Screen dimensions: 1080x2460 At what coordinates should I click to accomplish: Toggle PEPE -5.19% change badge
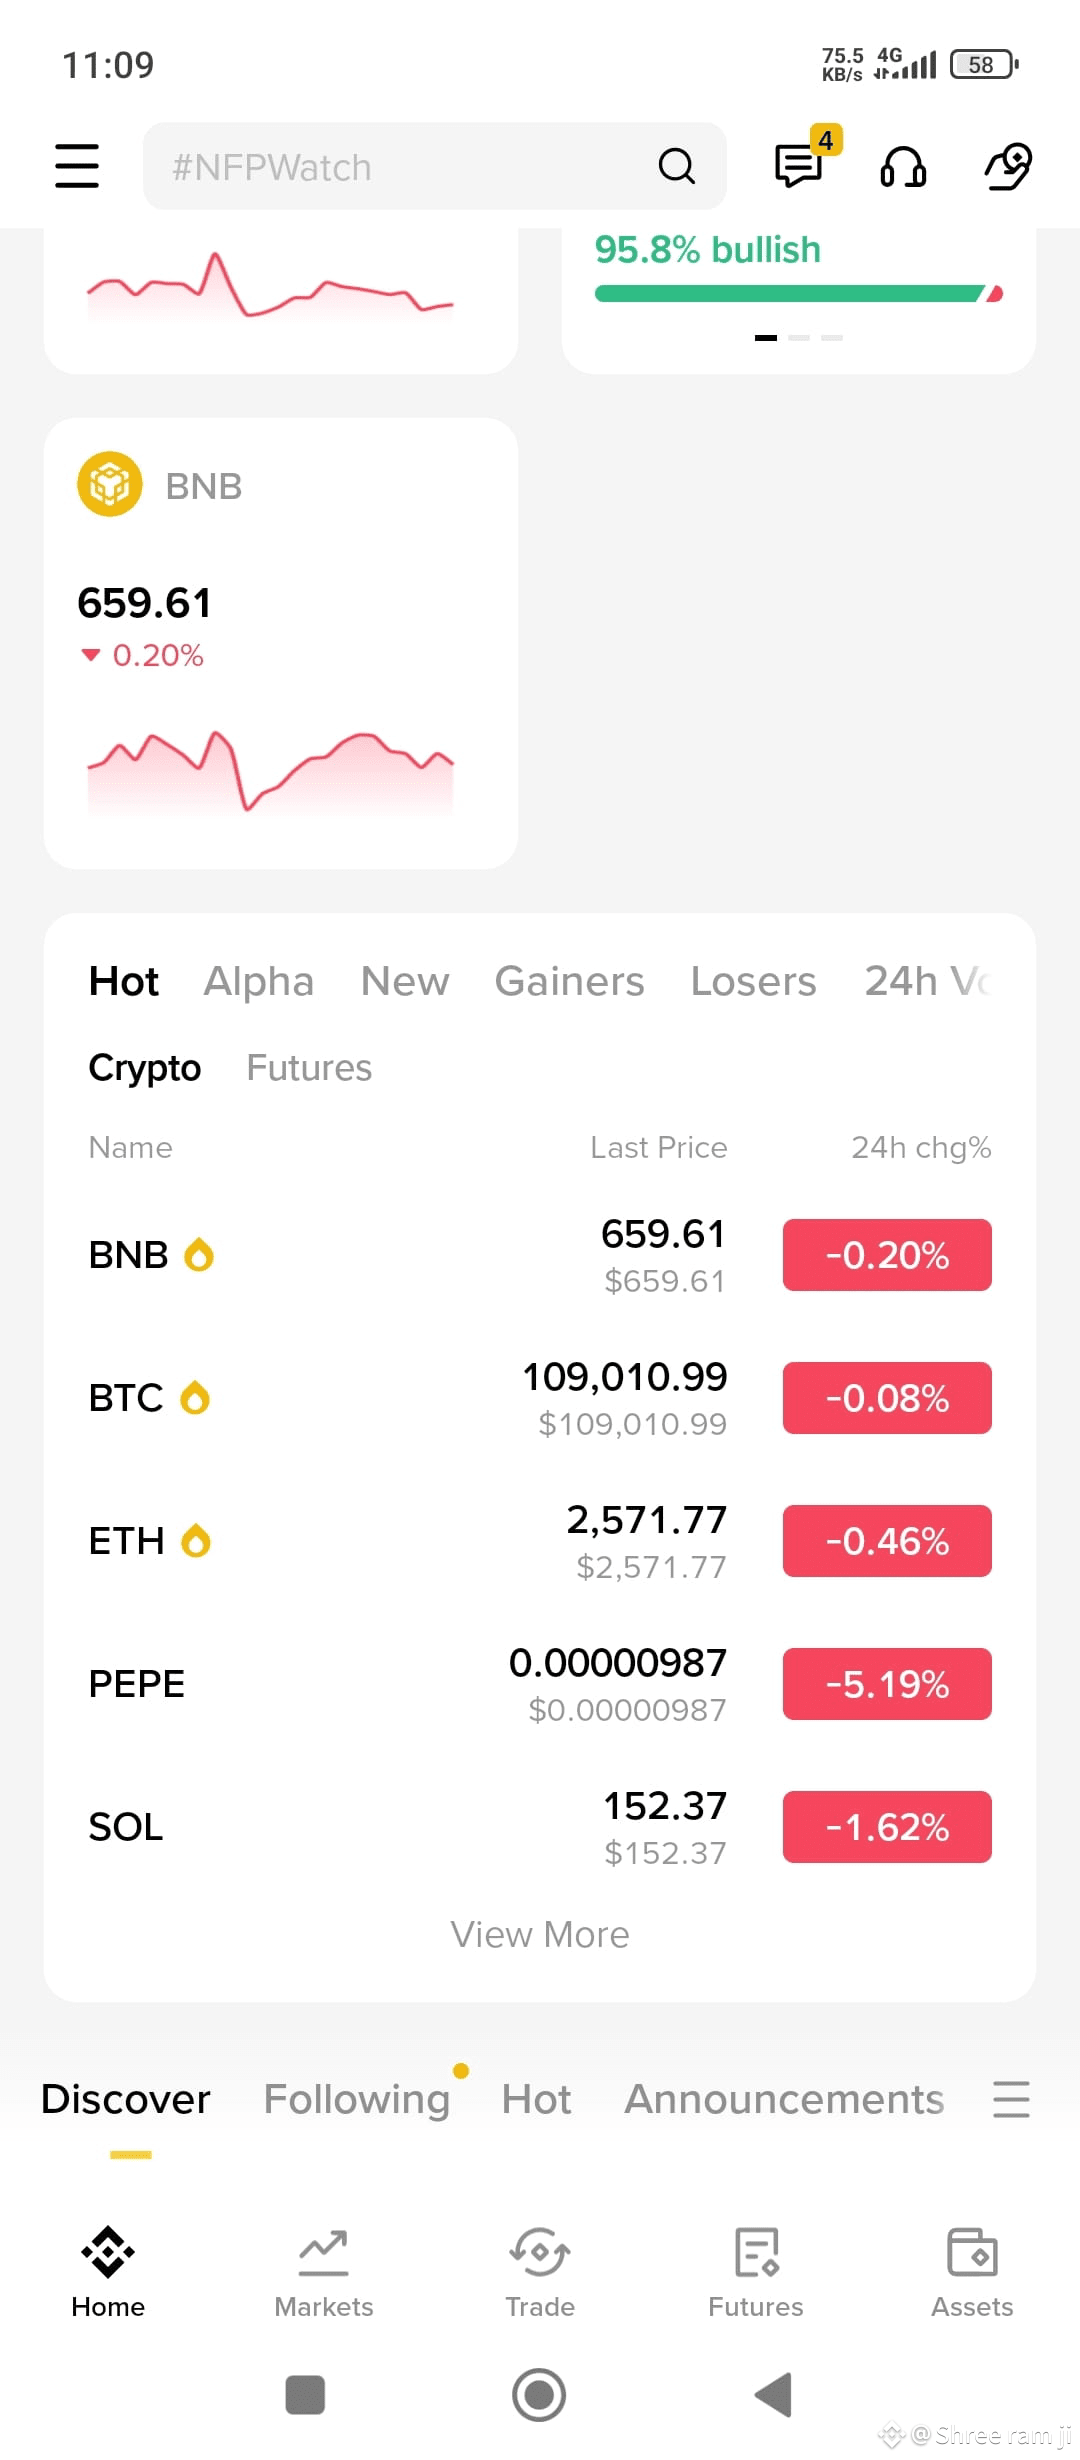(887, 1684)
